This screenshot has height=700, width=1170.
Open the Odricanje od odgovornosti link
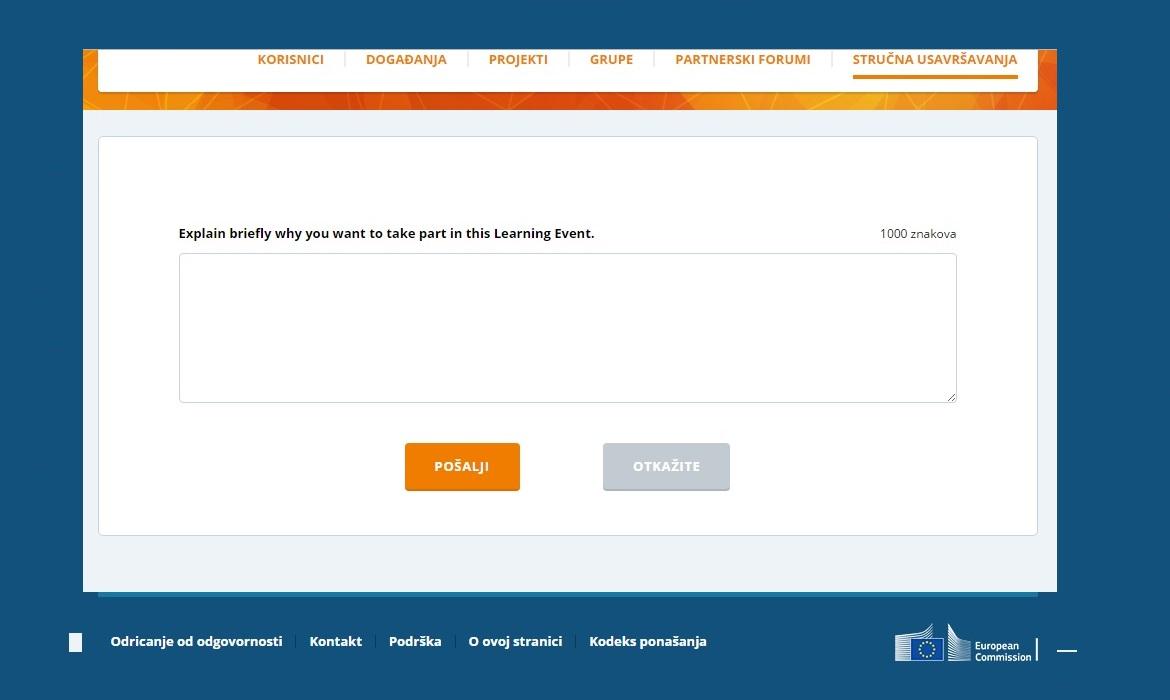click(196, 642)
